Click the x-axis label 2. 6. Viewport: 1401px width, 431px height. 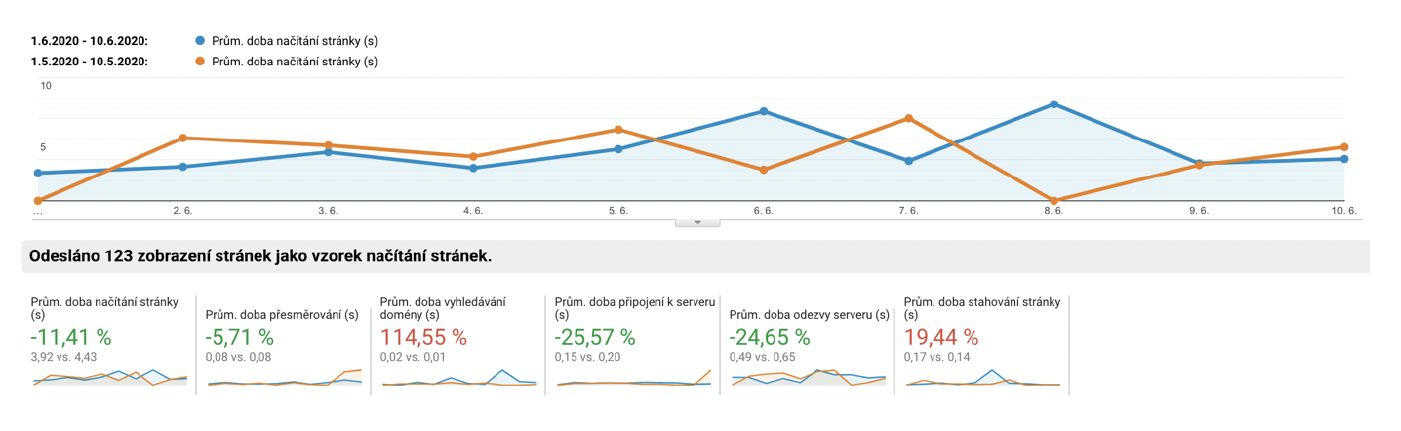pos(182,211)
